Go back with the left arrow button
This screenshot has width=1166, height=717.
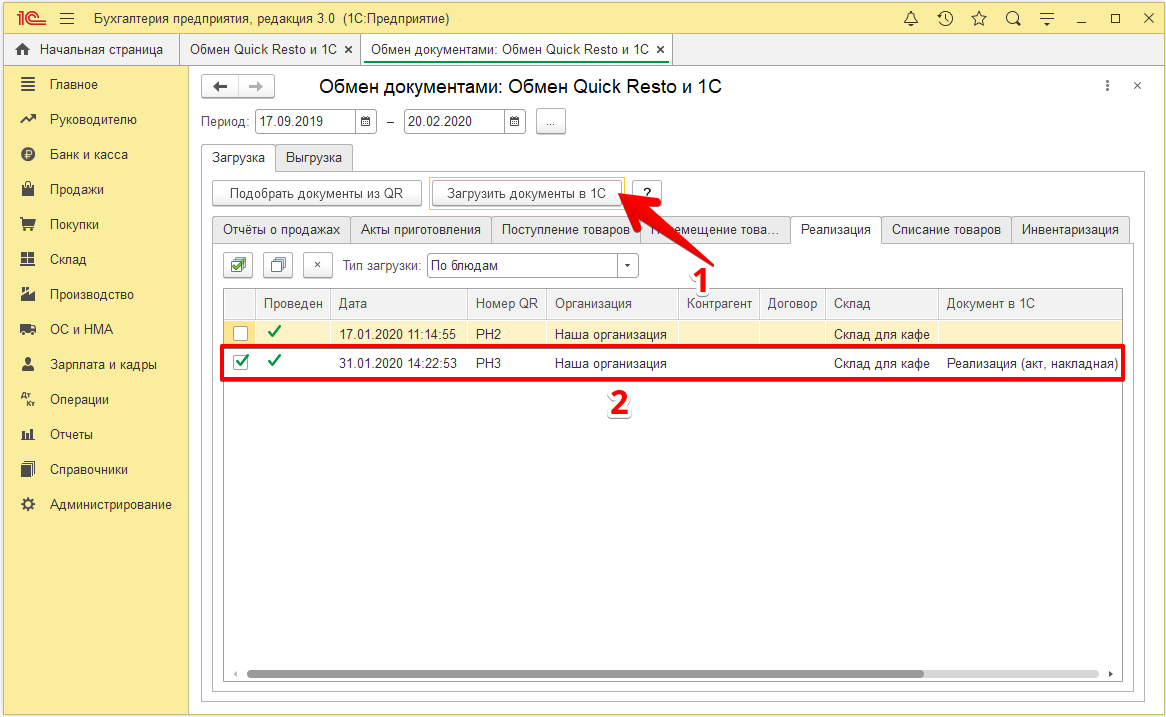click(x=220, y=86)
